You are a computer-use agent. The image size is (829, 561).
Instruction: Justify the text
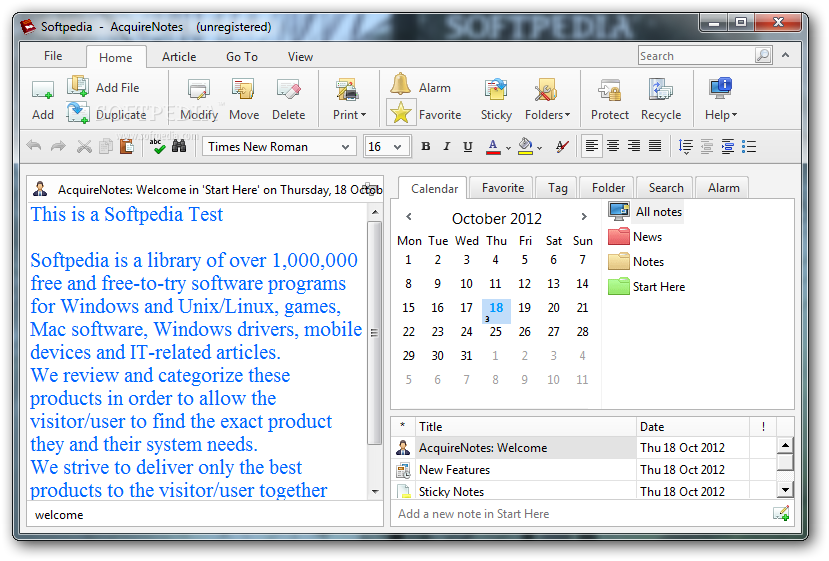[x=655, y=146]
